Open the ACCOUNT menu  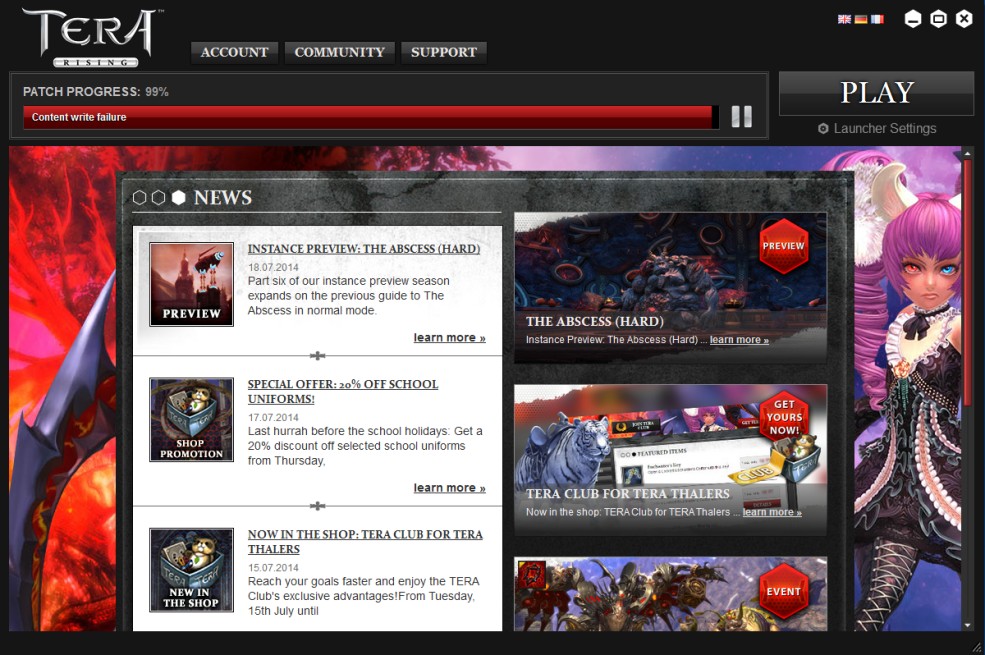[234, 52]
